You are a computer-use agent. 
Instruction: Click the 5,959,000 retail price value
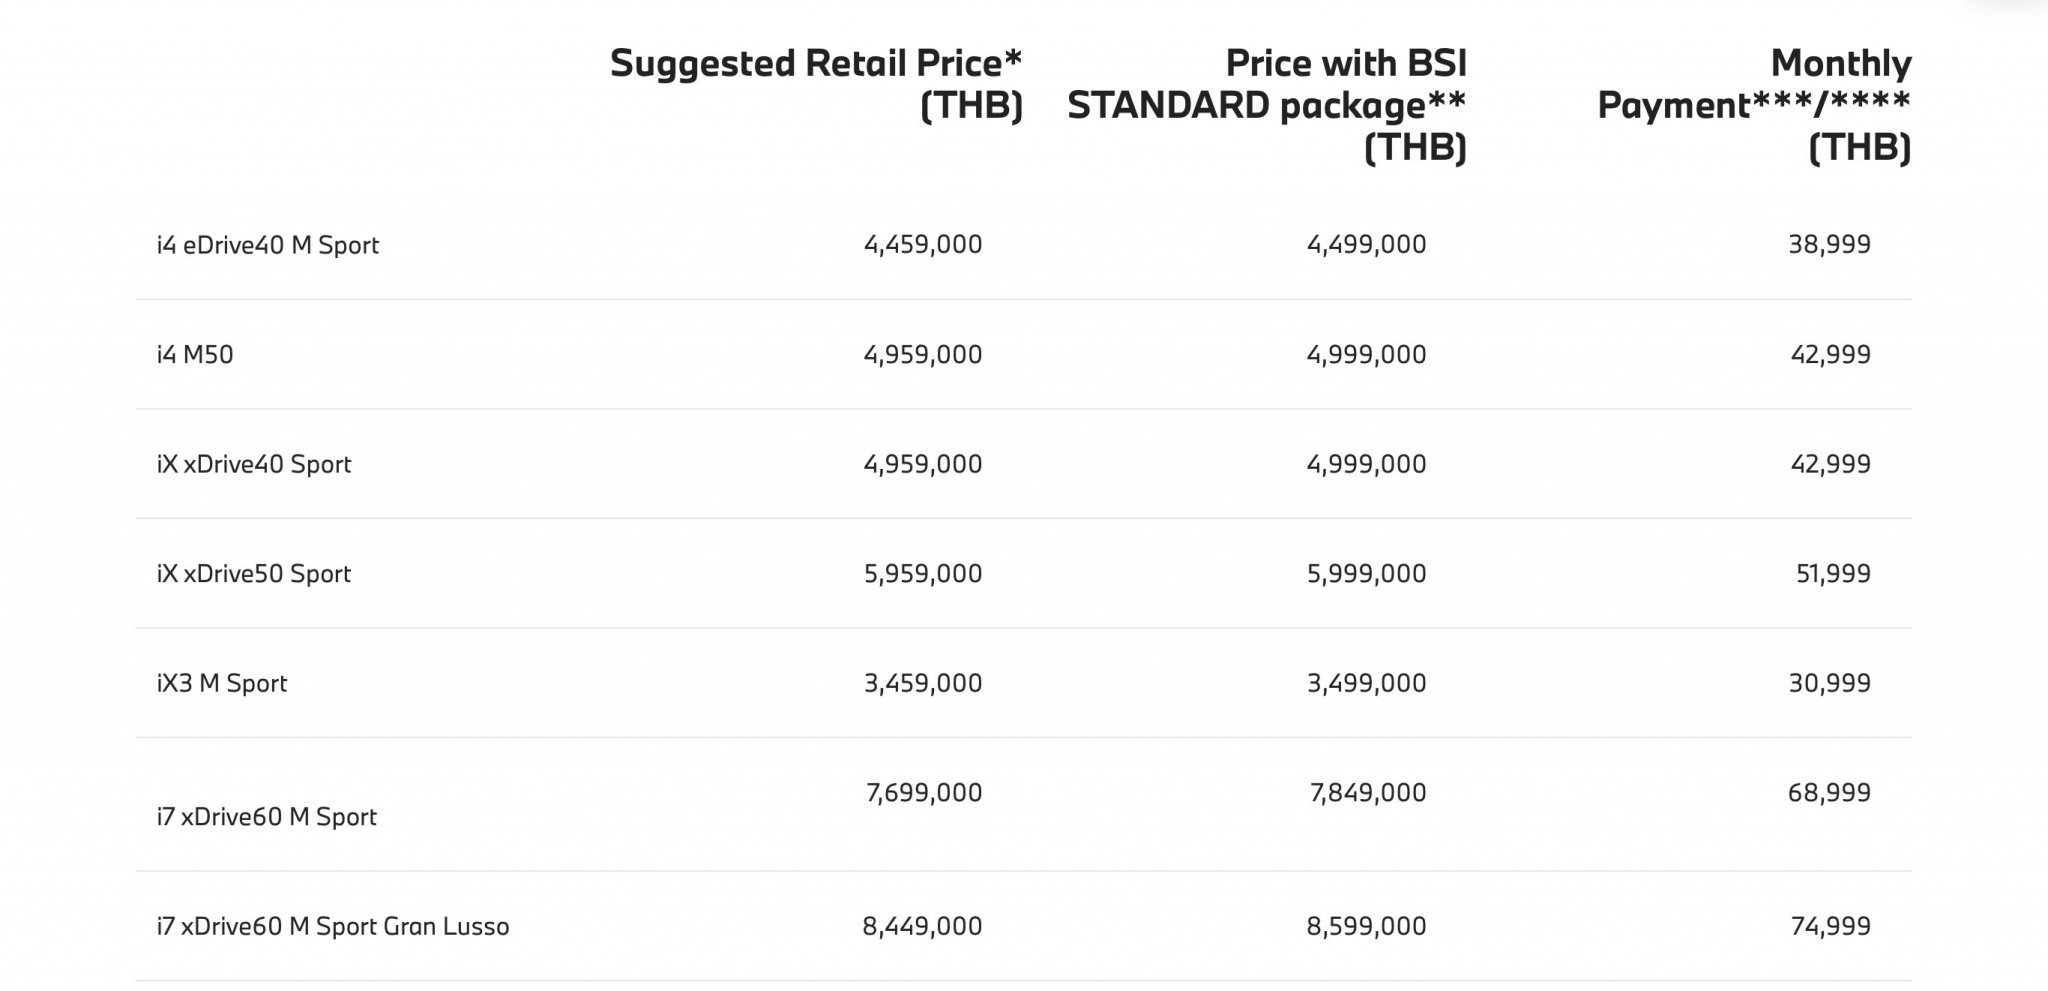pos(923,574)
